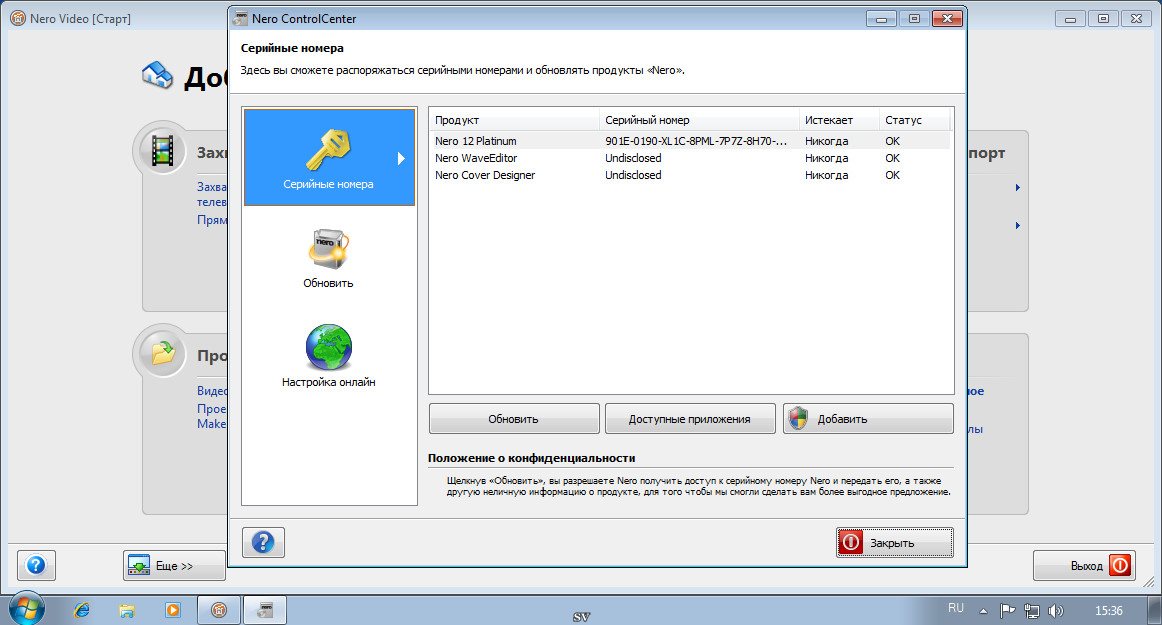Open the Action Center flag icon
Viewport: 1162px width, 625px height.
click(1007, 611)
